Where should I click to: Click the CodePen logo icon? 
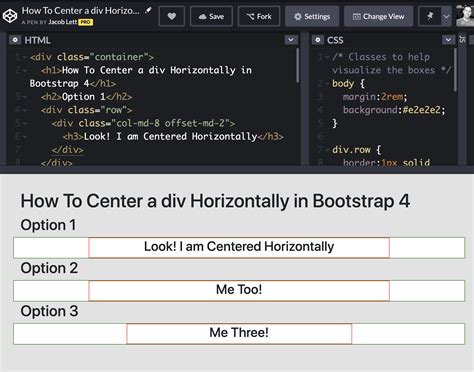(10, 16)
